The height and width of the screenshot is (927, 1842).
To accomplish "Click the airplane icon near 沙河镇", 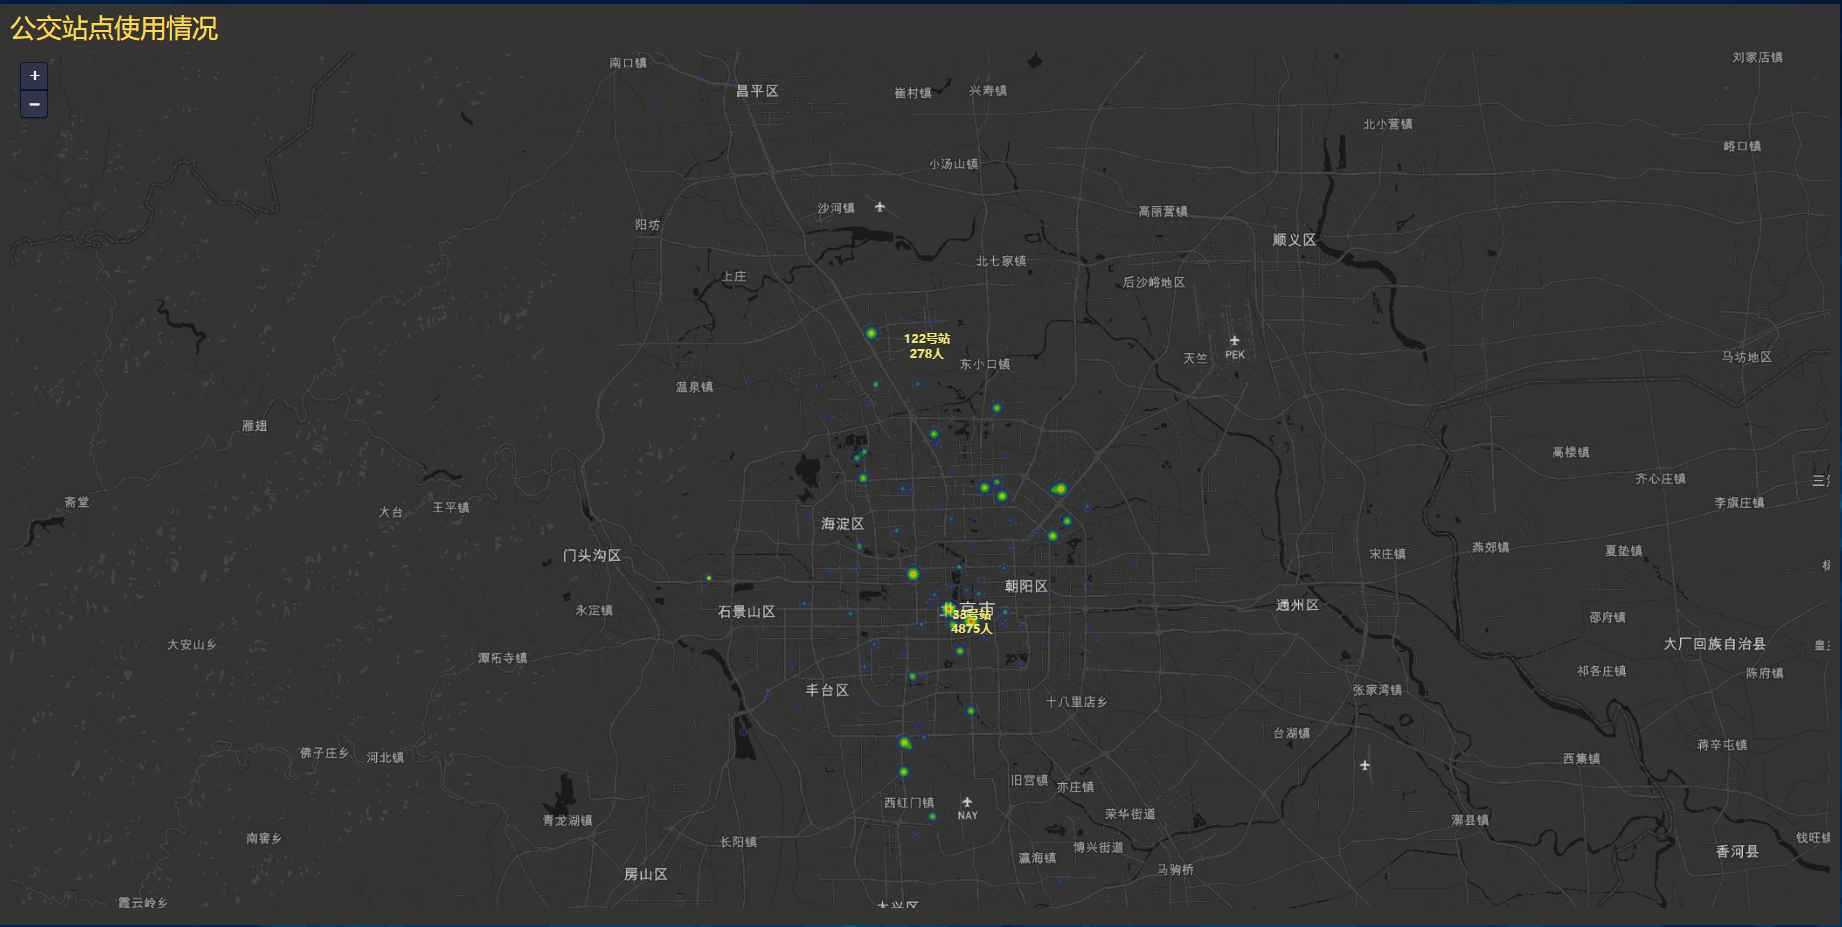I will pyautogui.click(x=880, y=207).
